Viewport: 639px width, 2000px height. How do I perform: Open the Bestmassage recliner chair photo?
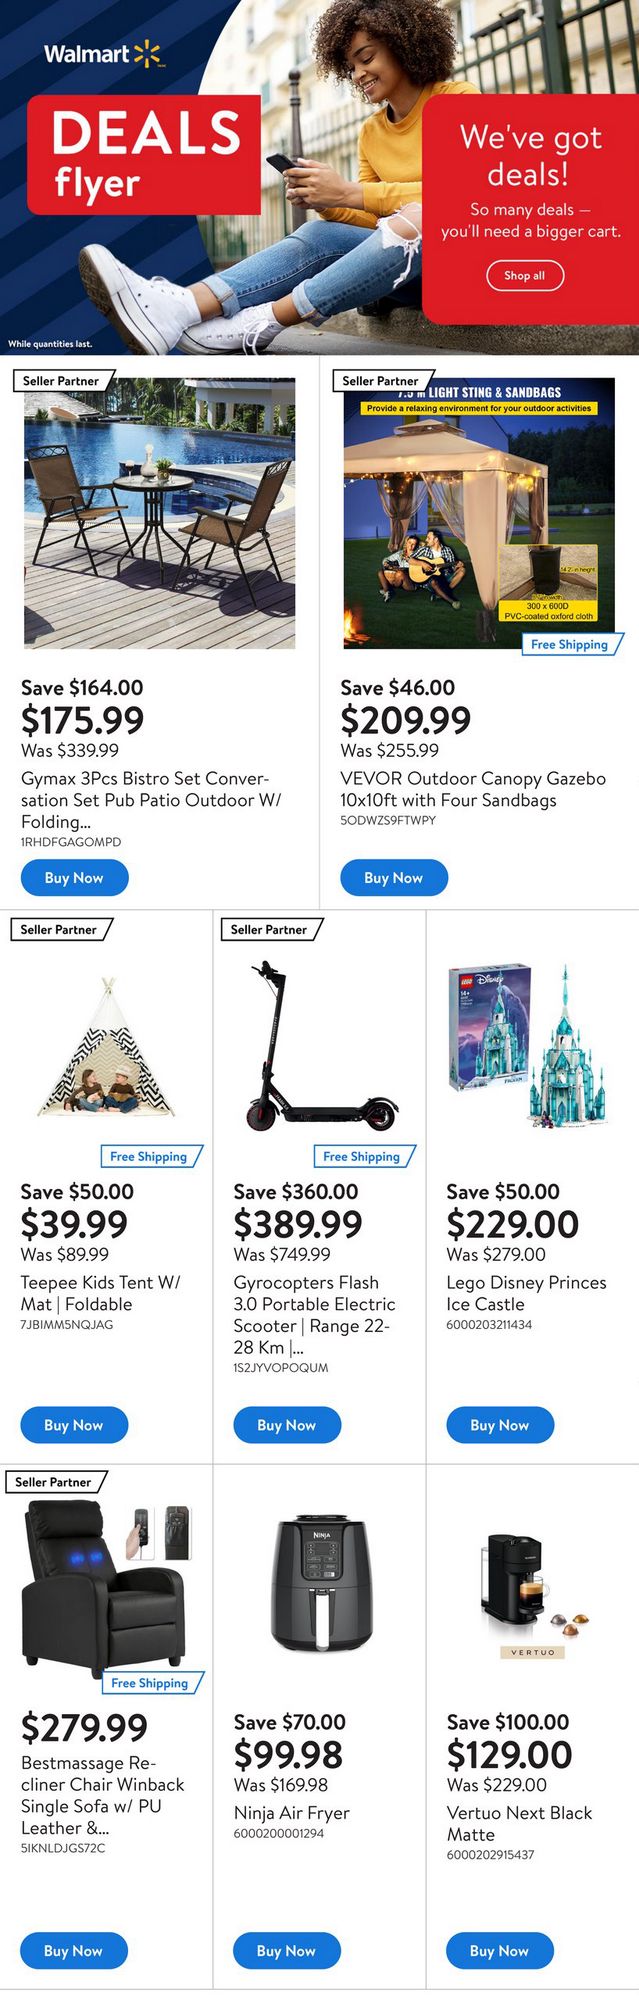[x=105, y=1581]
